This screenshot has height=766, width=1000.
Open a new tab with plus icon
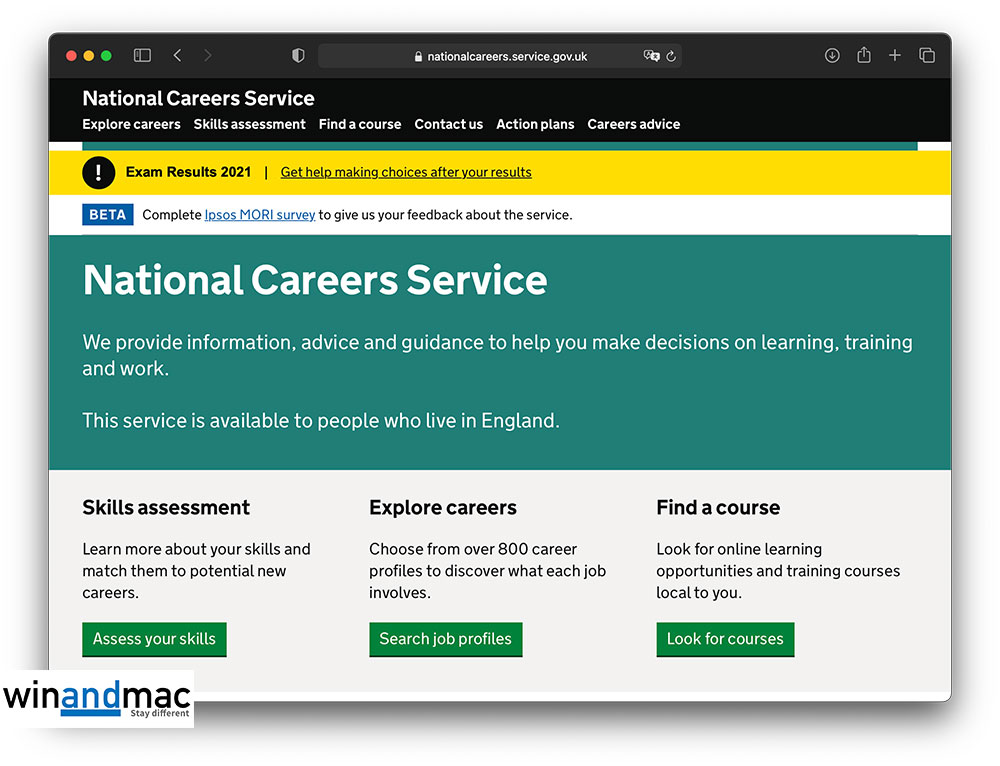point(895,56)
